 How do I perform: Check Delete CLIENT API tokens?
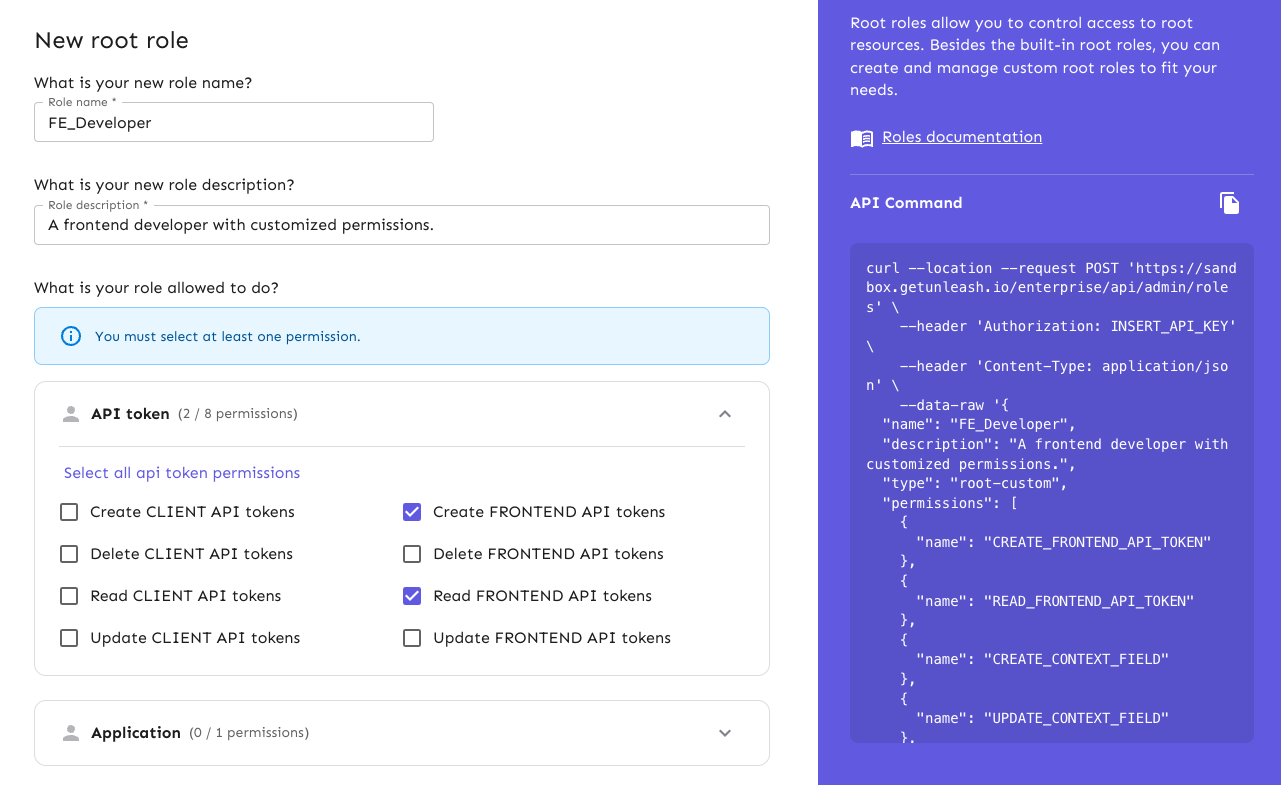point(68,553)
